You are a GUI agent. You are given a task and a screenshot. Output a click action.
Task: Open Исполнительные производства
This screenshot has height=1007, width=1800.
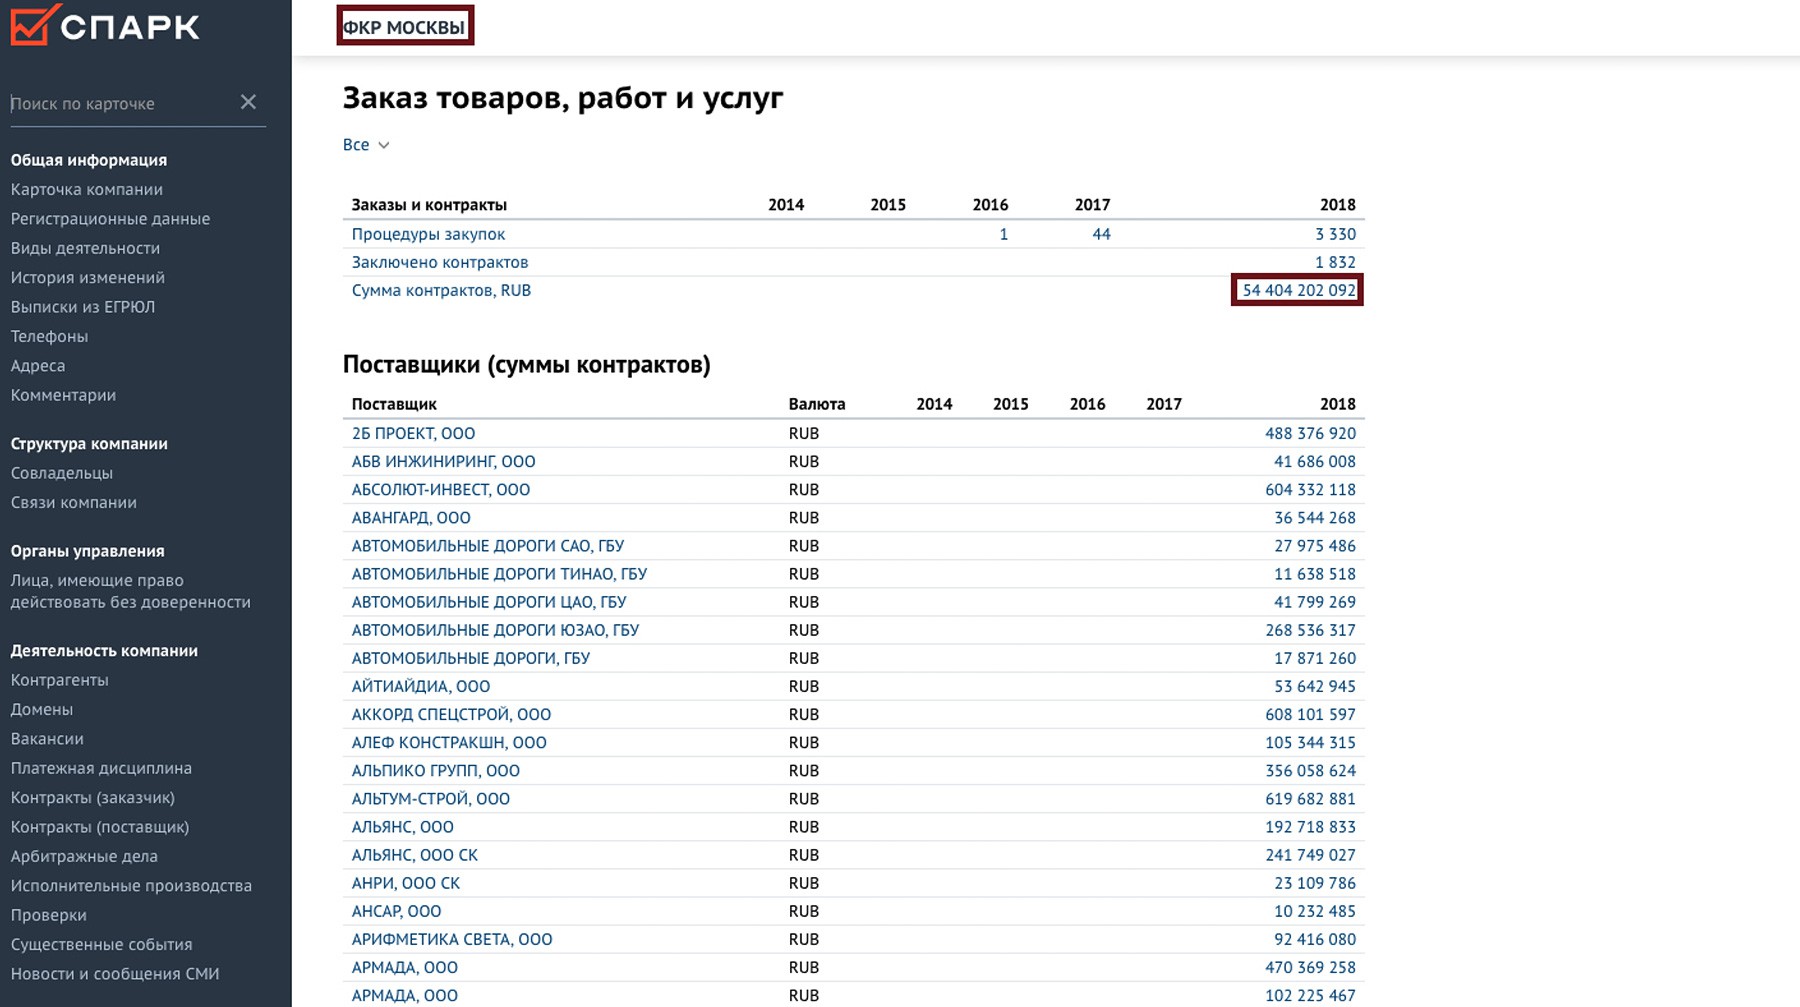click(131, 886)
